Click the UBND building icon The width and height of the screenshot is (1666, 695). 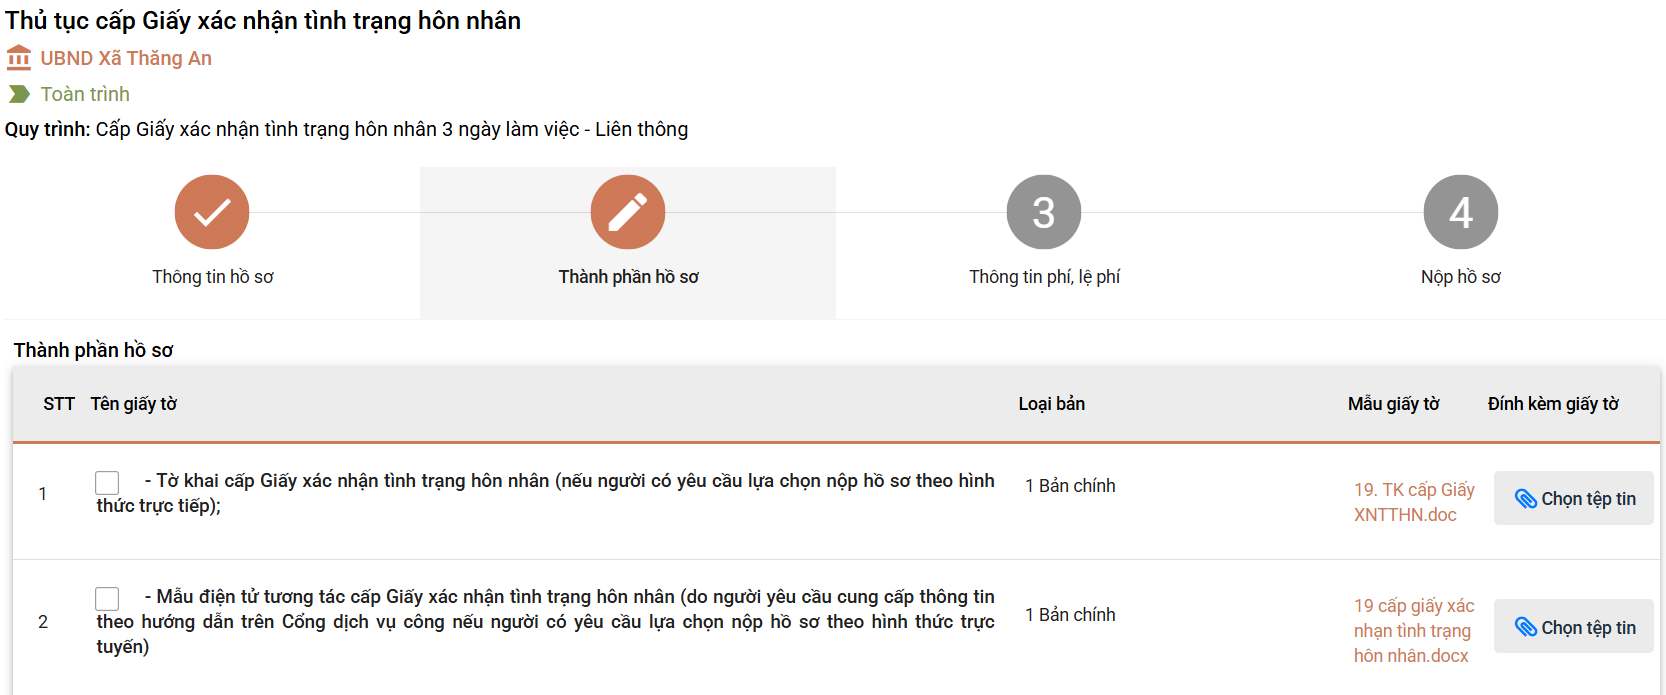pyautogui.click(x=19, y=58)
